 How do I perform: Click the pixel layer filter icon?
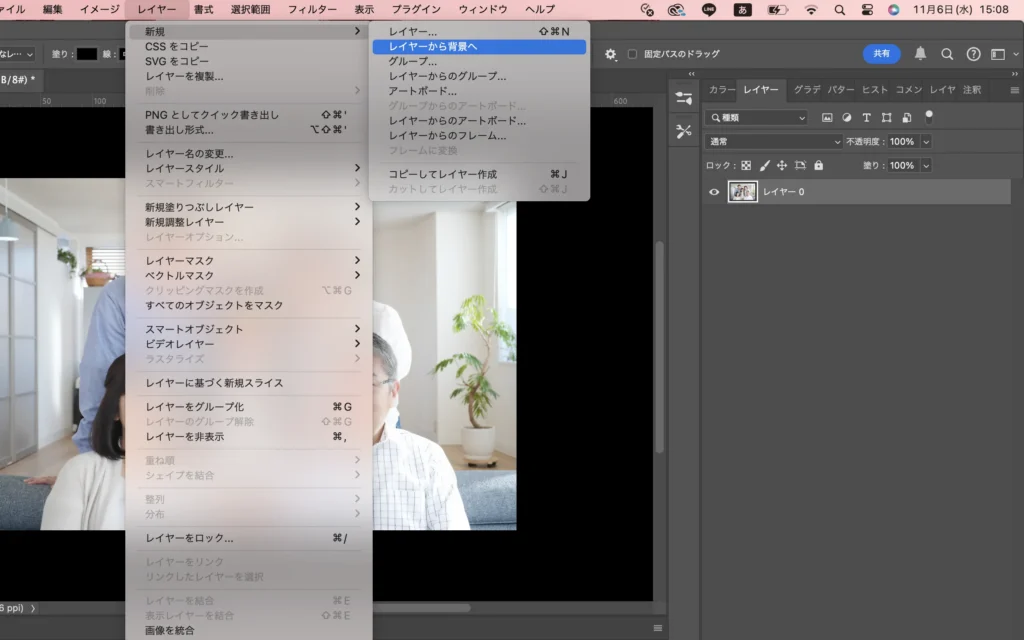pos(827,118)
